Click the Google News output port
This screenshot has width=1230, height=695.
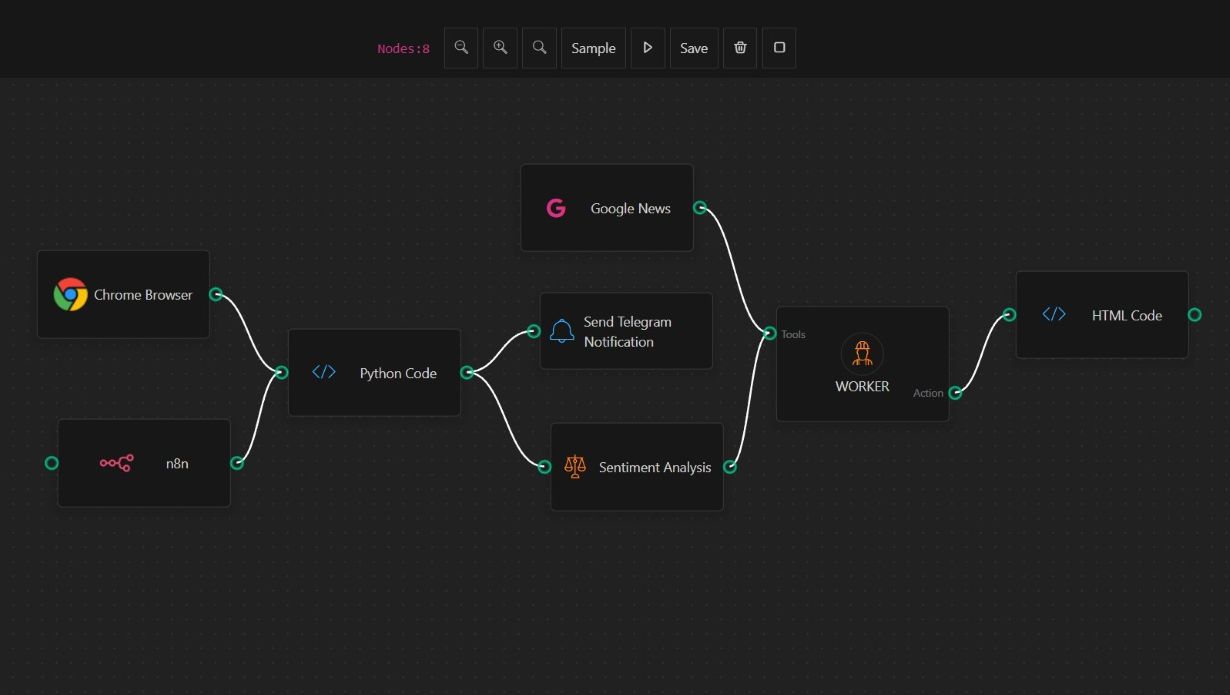[700, 208]
